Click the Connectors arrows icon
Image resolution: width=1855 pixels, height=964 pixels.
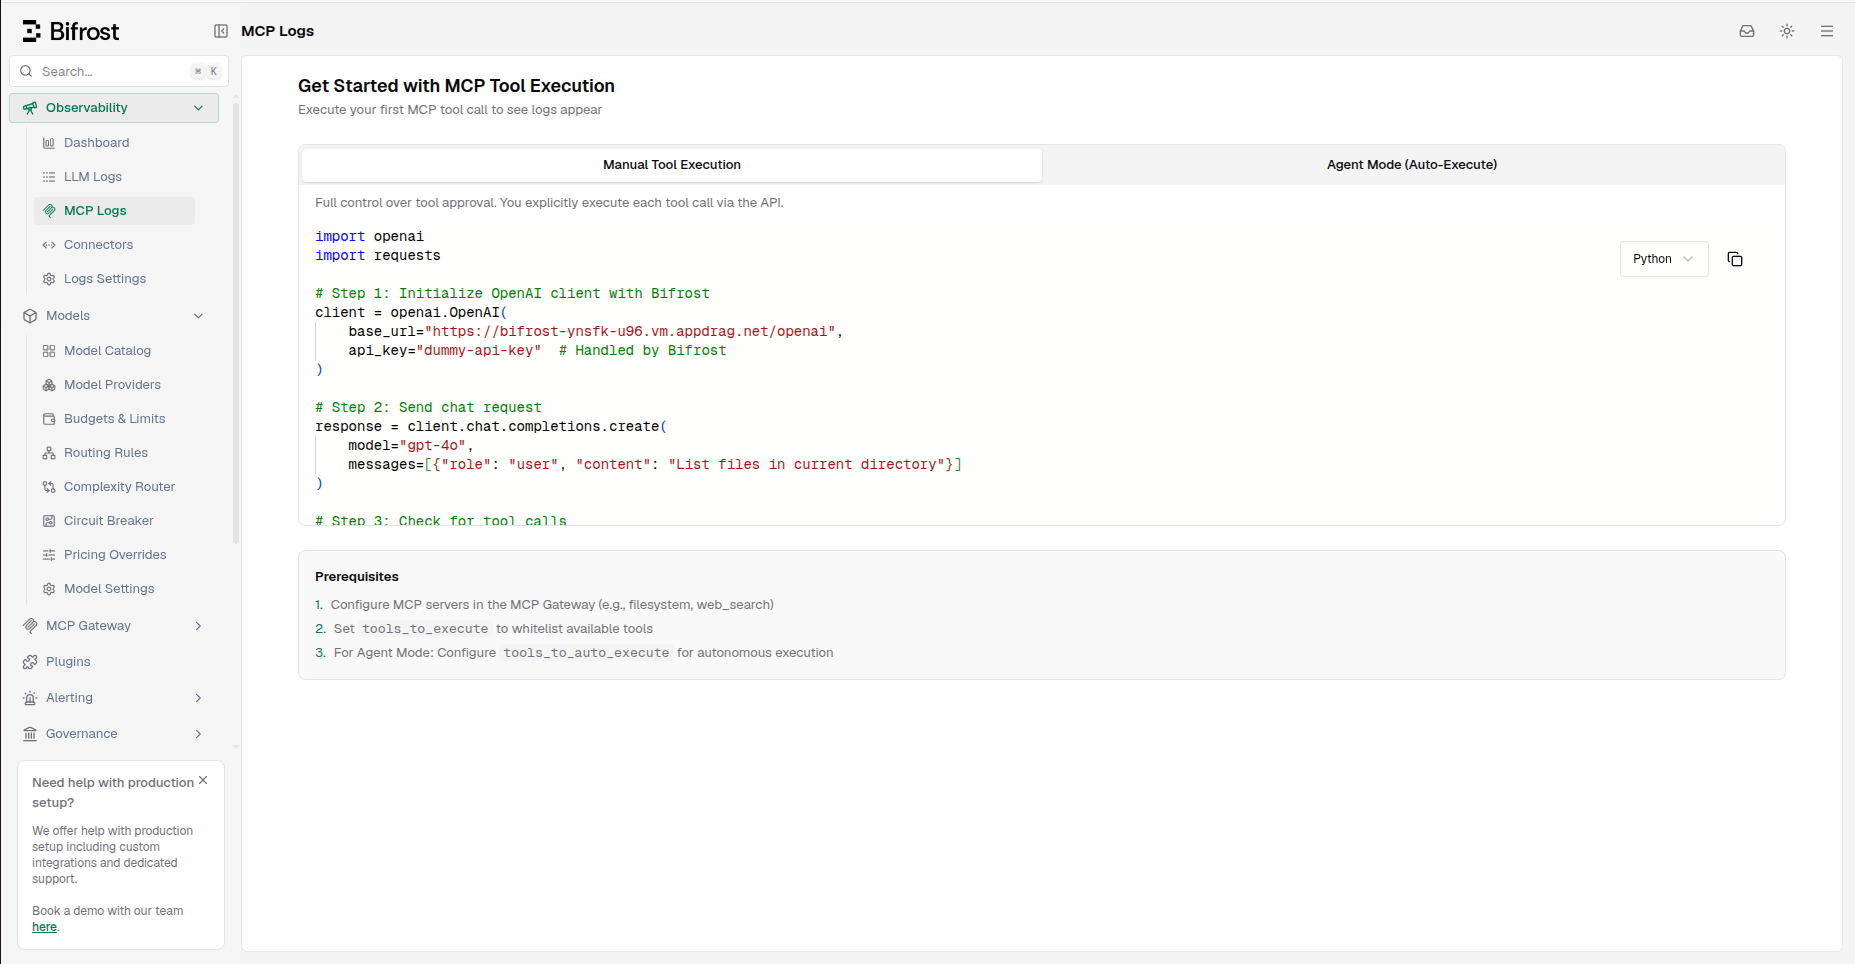[49, 245]
